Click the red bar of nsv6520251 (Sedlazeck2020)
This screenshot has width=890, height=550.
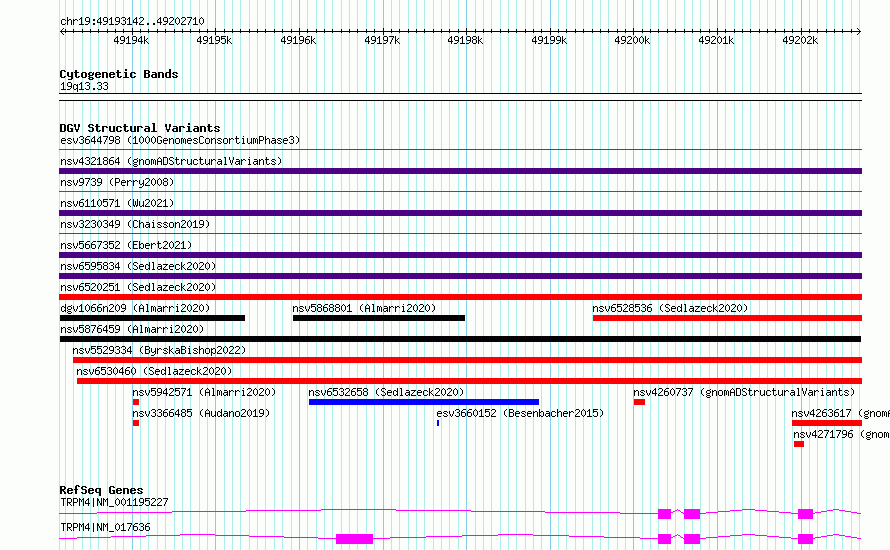pyautogui.click(x=460, y=297)
